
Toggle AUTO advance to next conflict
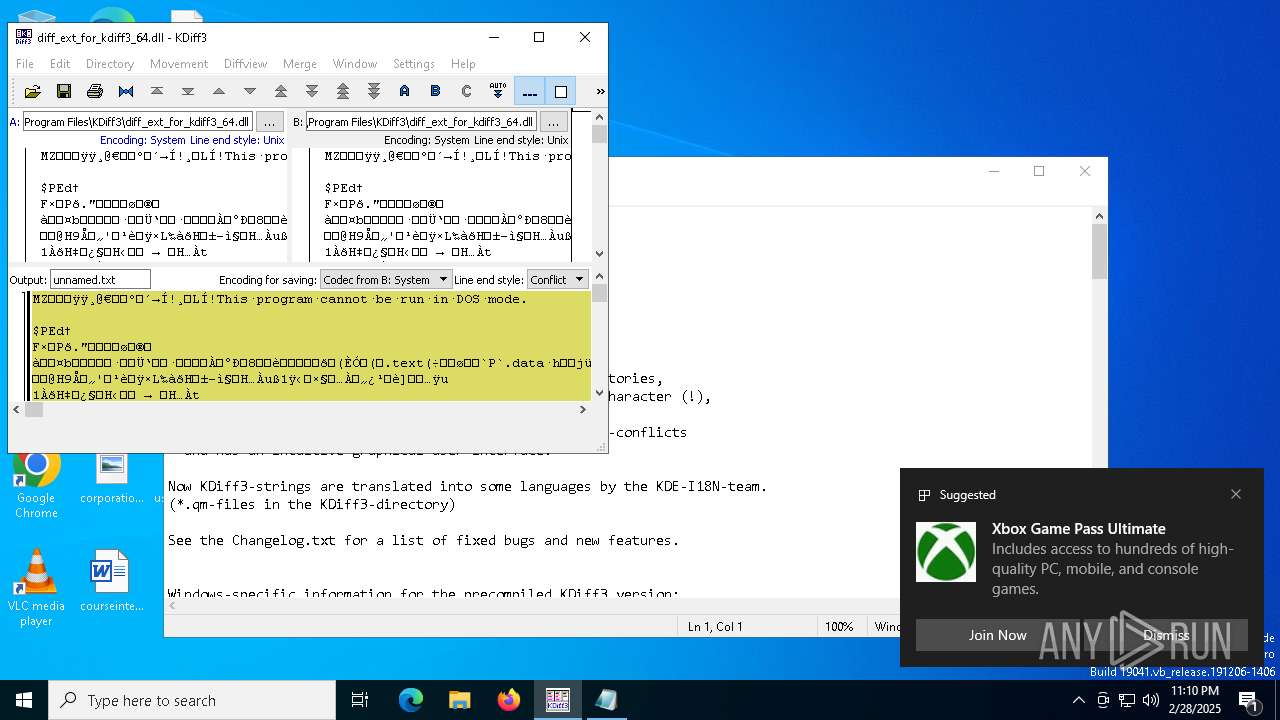(498, 91)
